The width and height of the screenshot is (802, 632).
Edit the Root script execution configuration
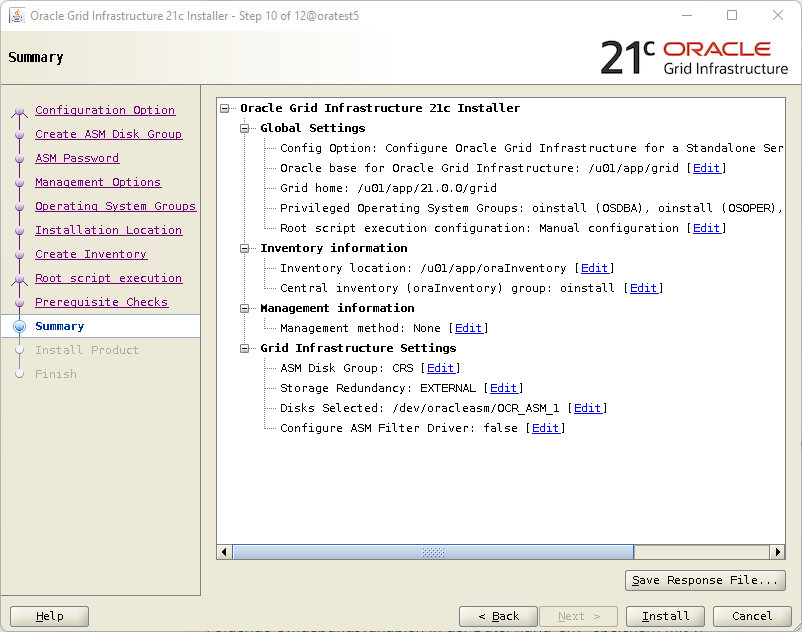(x=706, y=228)
